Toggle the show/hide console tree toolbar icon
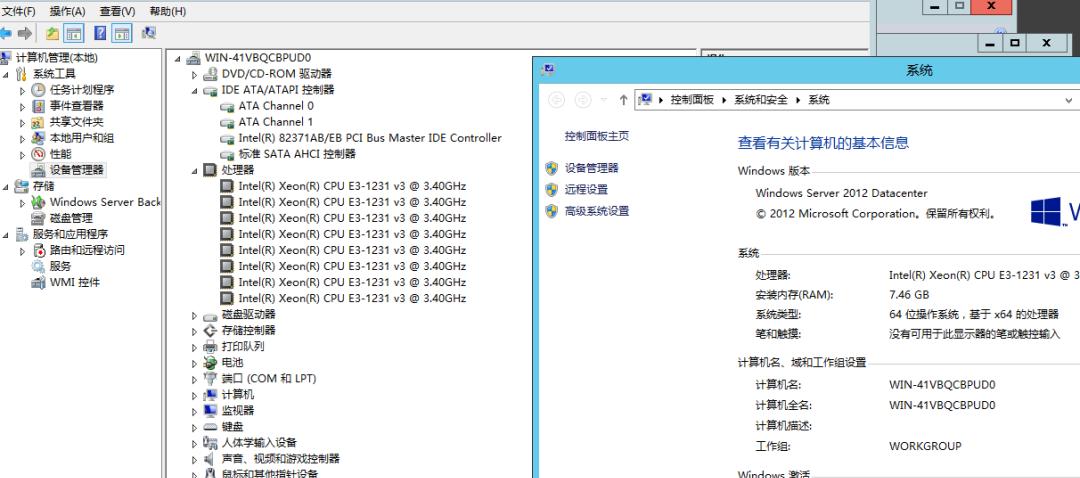1080x478 pixels. click(74, 33)
